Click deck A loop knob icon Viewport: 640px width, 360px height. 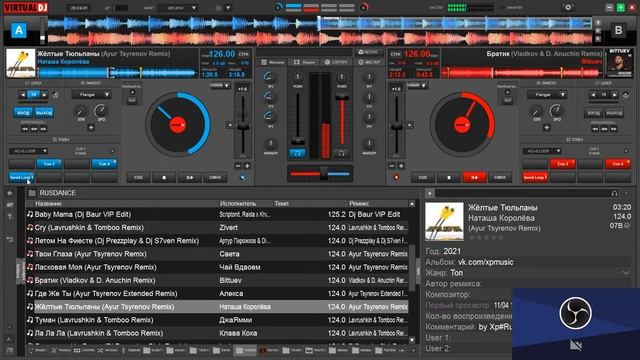pyautogui.click(x=55, y=95)
